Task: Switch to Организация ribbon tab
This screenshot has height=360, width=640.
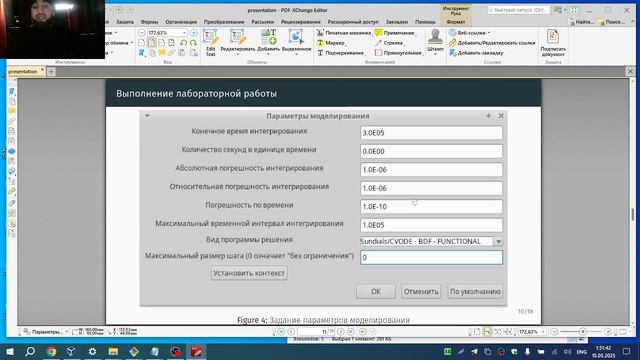Action: pyautogui.click(x=181, y=22)
